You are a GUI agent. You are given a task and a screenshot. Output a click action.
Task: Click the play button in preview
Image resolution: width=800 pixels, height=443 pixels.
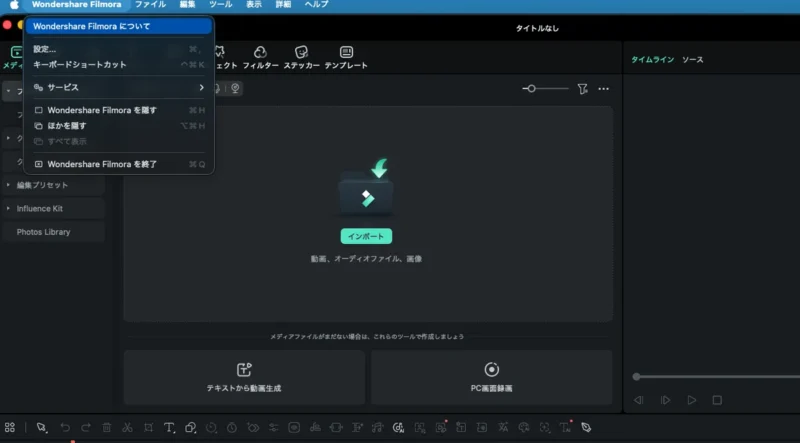pos(692,400)
